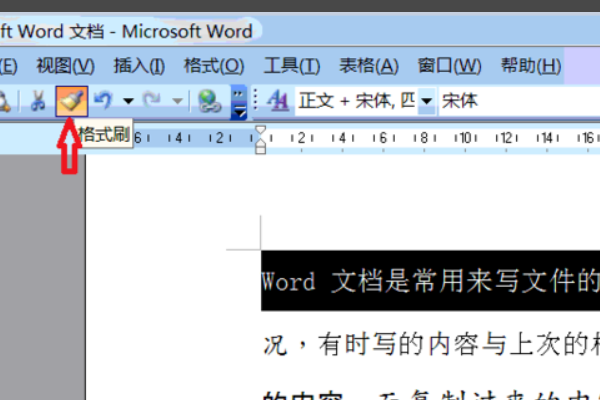Open the style dropdown arrow
The width and height of the screenshot is (600, 400).
tap(427, 101)
